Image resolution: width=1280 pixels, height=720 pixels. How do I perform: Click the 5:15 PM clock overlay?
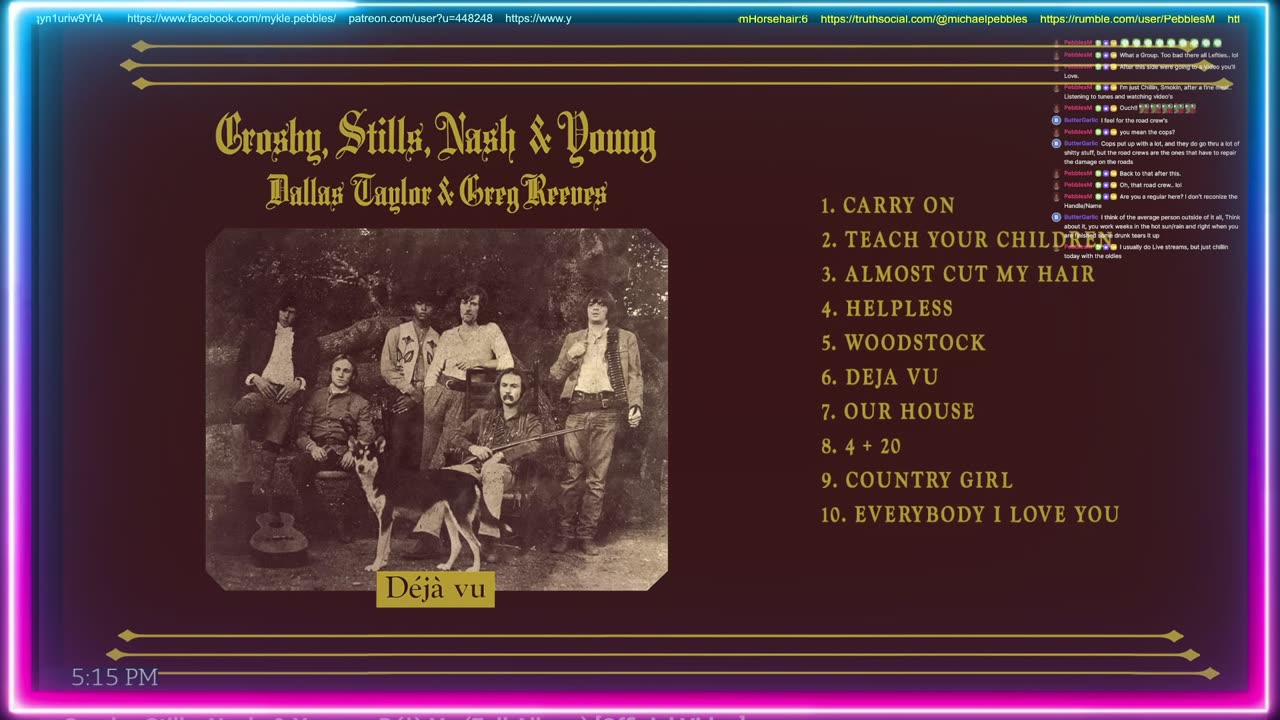tap(115, 677)
